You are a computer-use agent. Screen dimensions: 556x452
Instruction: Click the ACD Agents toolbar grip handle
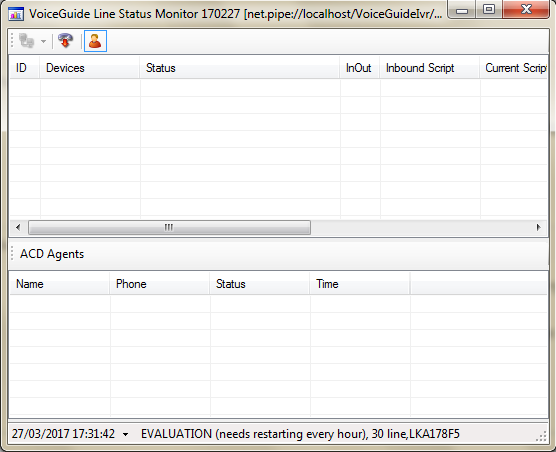pyautogui.click(x=12, y=254)
